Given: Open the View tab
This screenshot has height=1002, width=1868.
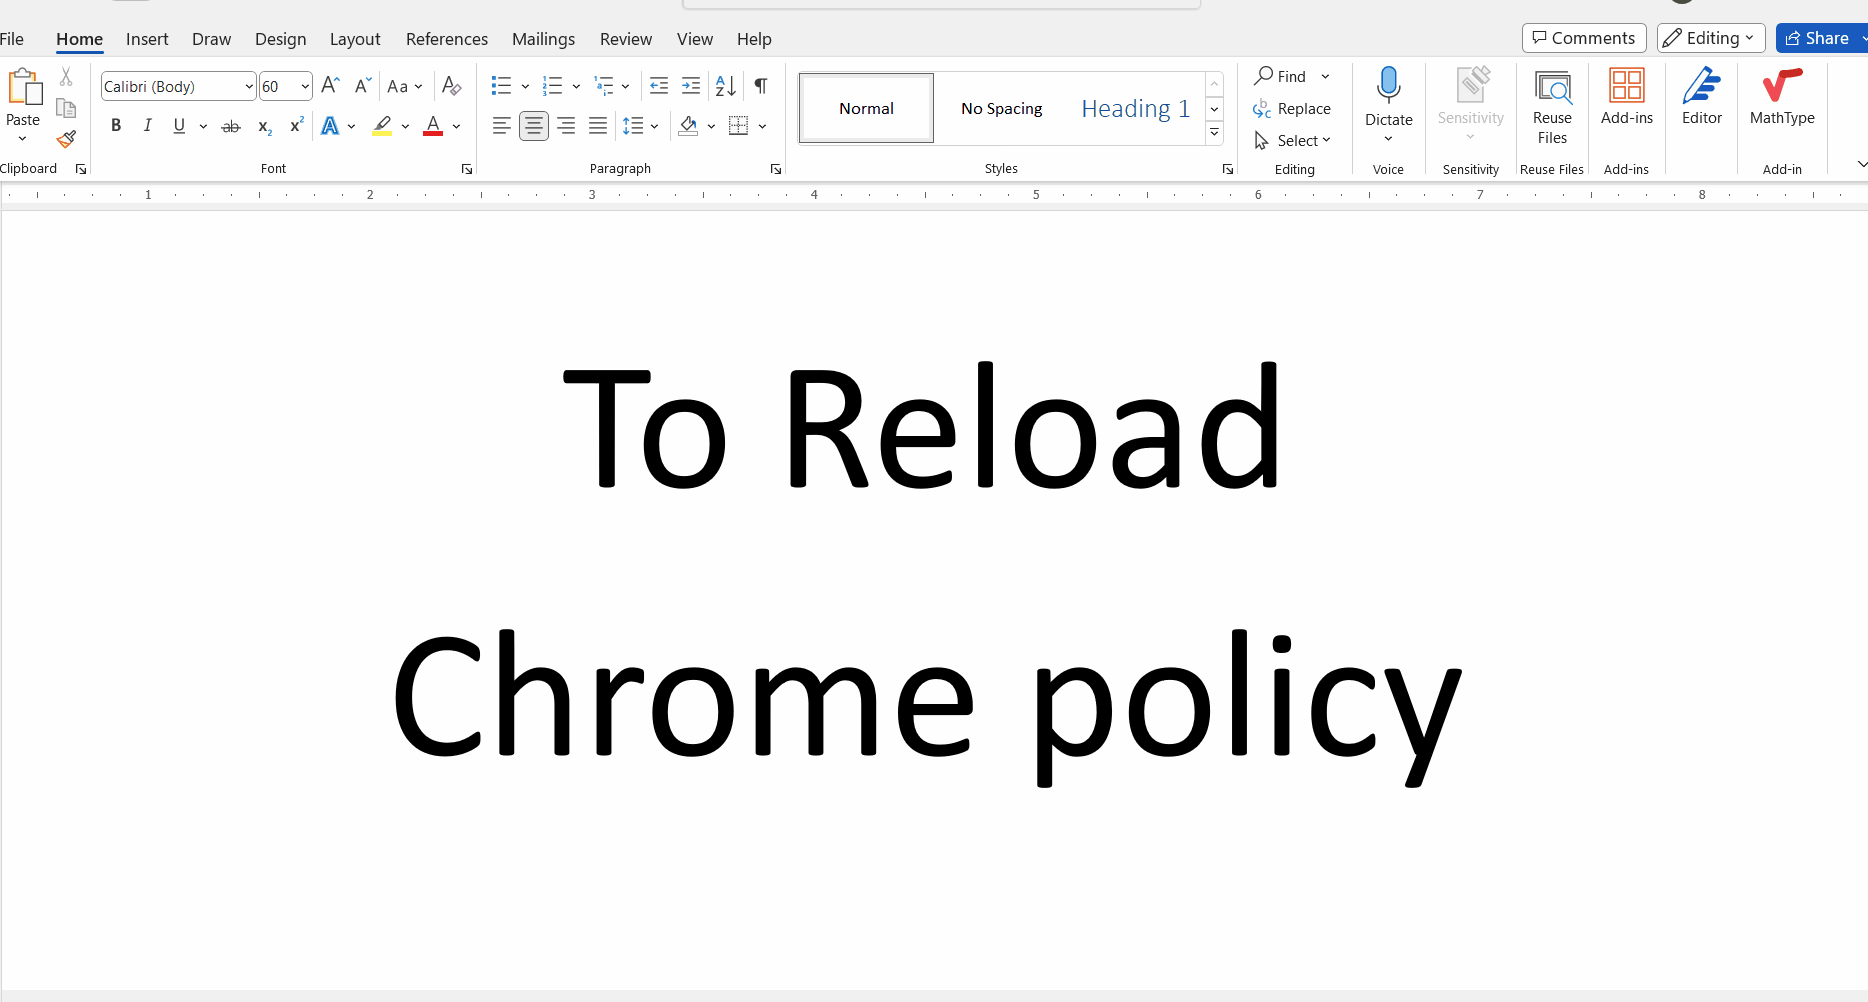Looking at the screenshot, I should point(695,39).
